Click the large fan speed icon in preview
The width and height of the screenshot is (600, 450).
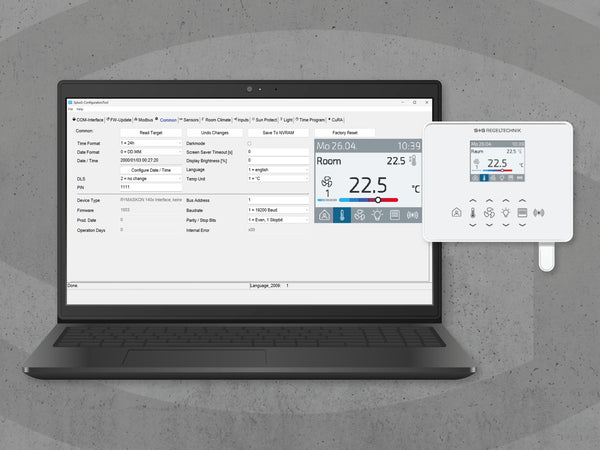click(x=326, y=182)
